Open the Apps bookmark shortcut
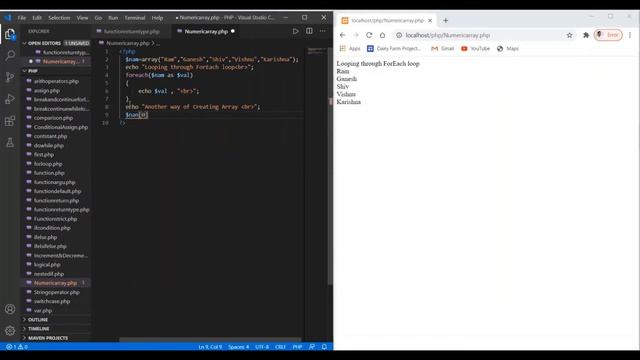Screen dimensions: 640x360 [x=350, y=49]
